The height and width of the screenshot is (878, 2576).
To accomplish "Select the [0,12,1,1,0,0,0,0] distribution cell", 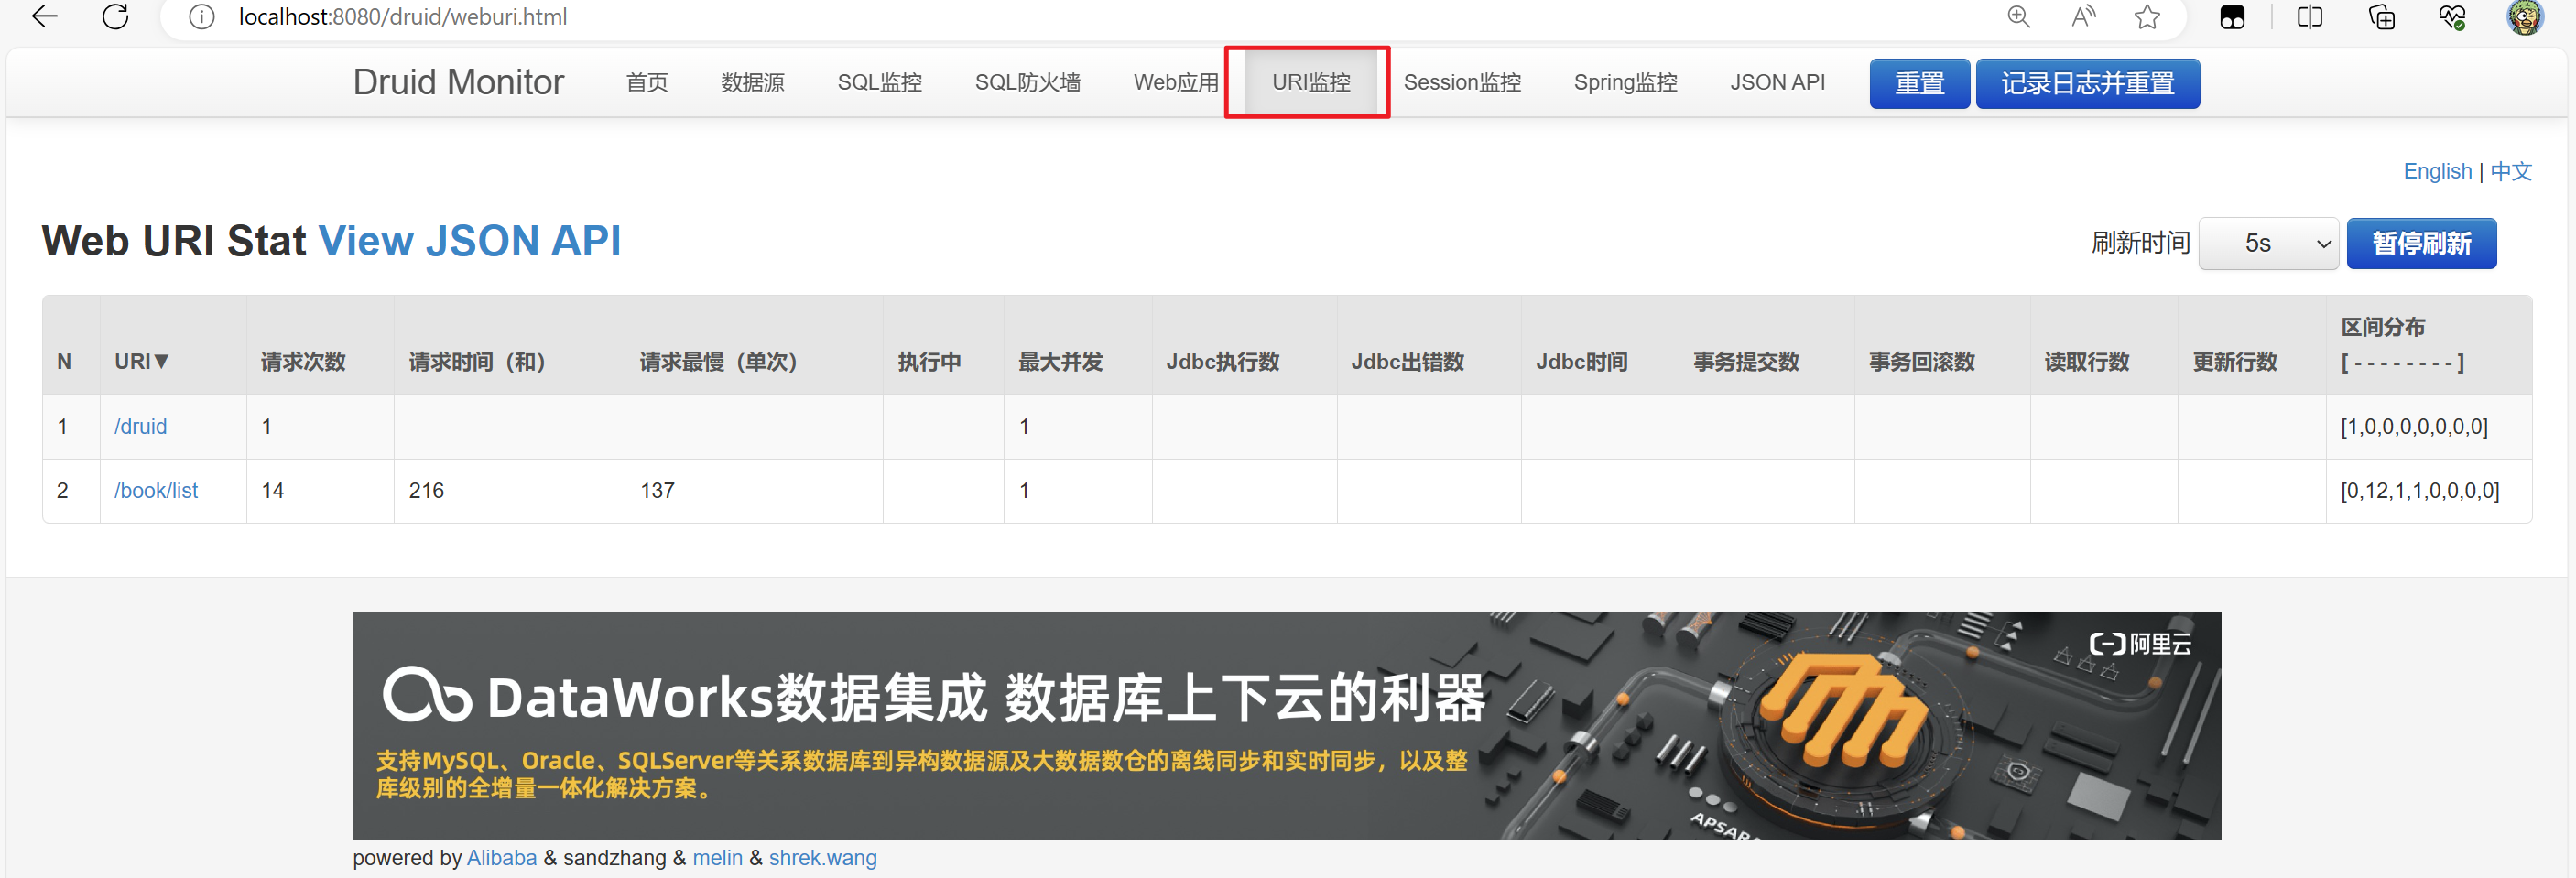I will [x=2428, y=490].
